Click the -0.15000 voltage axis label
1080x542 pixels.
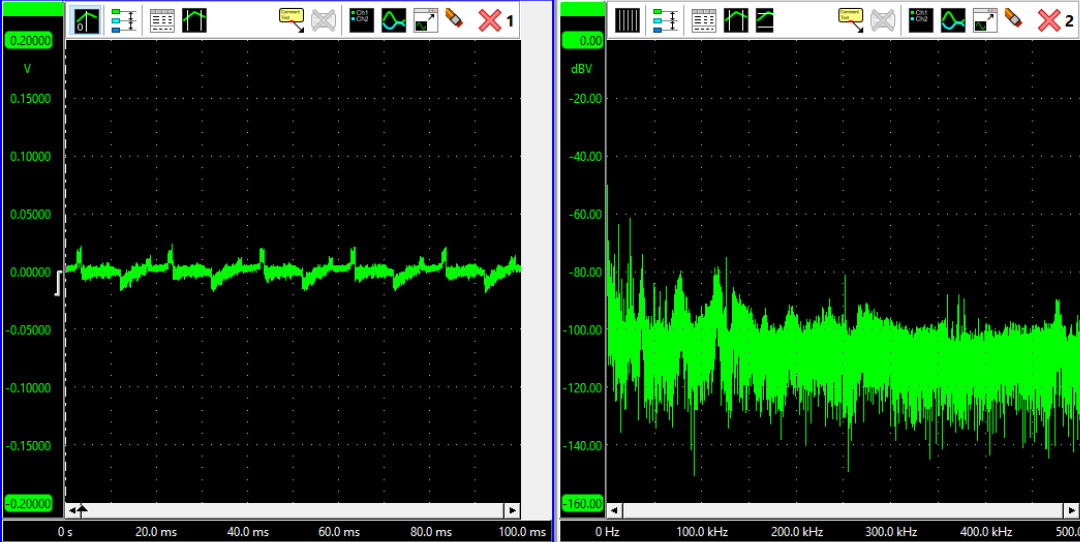click(28, 446)
